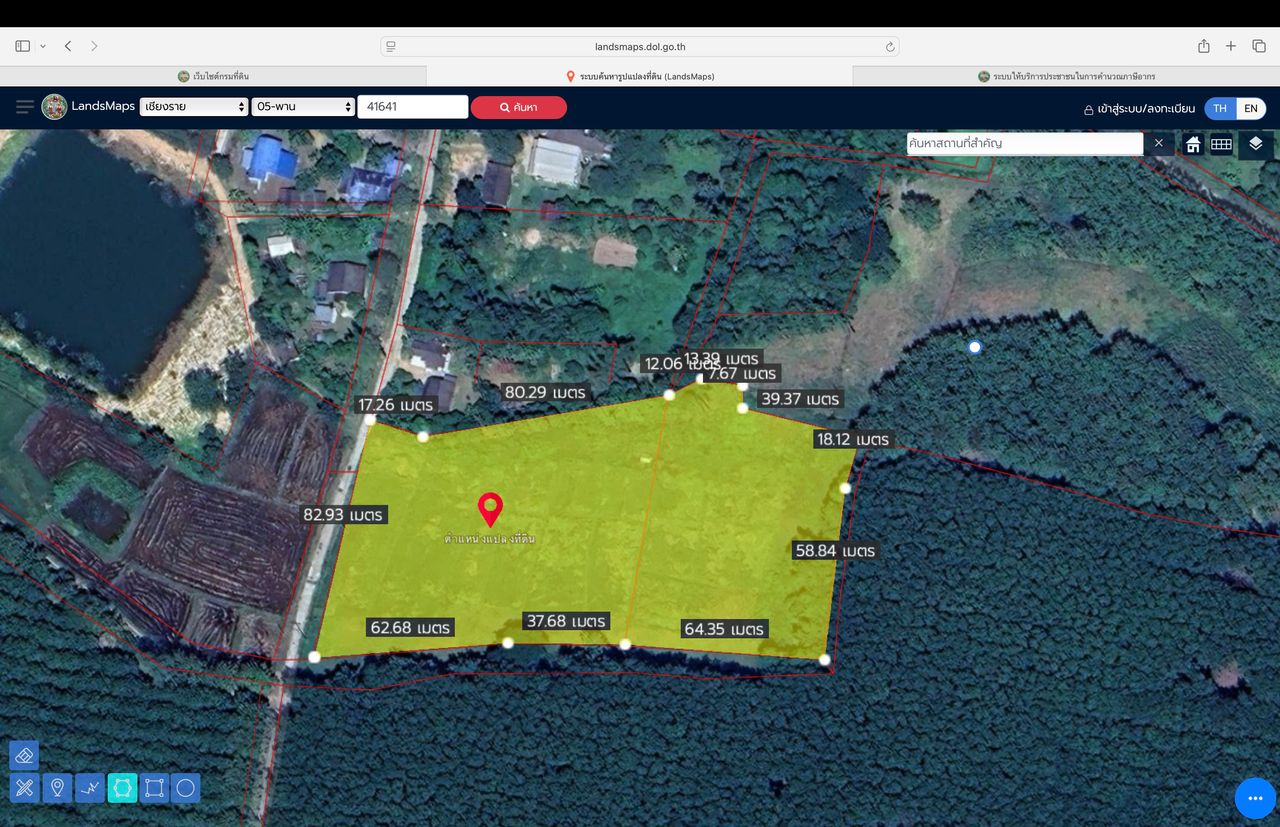Expand the Safari sidebar options chevron
Image resolution: width=1280 pixels, height=827 pixels.
tap(43, 46)
